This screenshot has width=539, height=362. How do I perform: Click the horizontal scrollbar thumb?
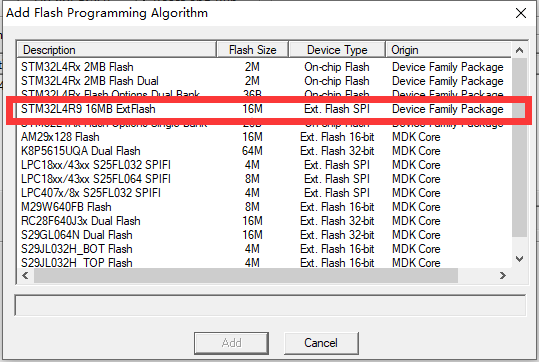246,275
